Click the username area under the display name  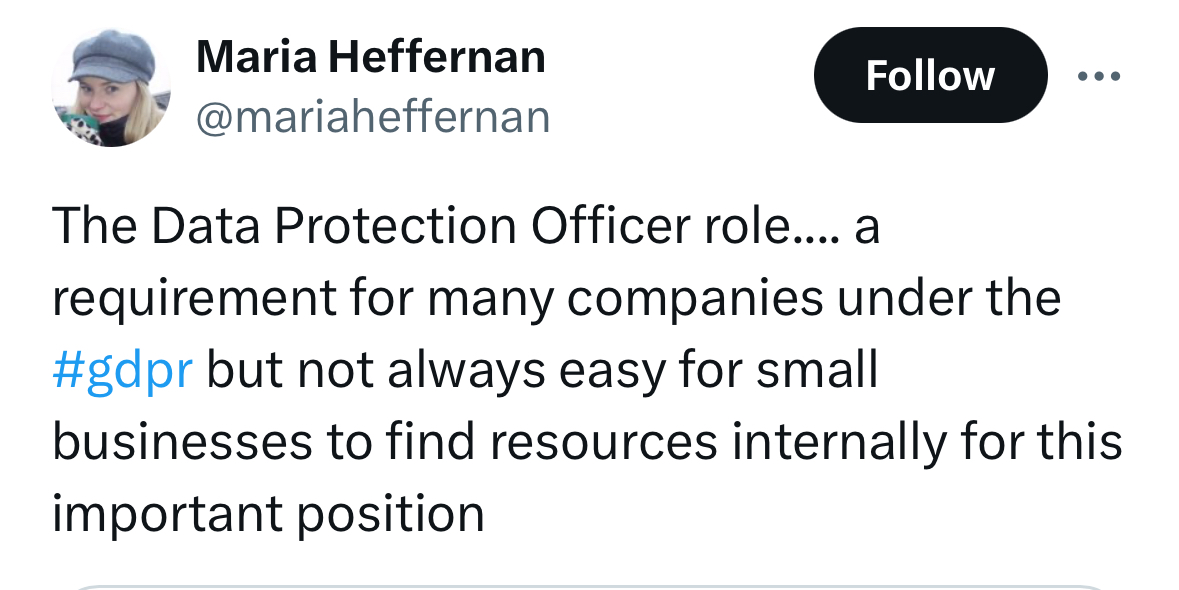click(x=374, y=115)
